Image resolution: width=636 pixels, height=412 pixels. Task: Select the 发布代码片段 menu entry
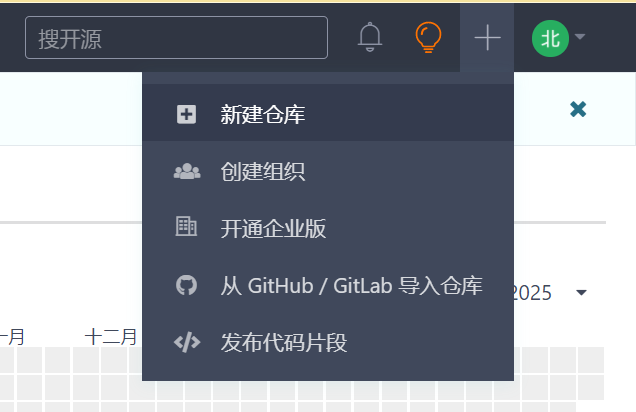[328, 342]
